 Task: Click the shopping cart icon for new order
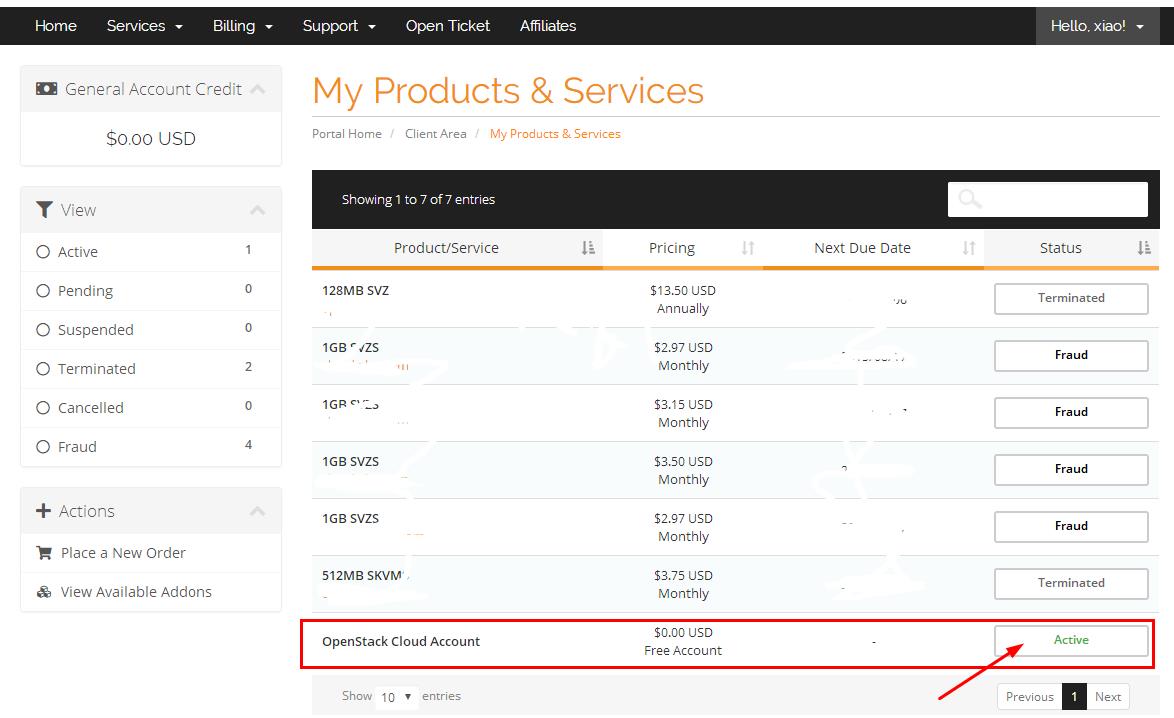(44, 553)
